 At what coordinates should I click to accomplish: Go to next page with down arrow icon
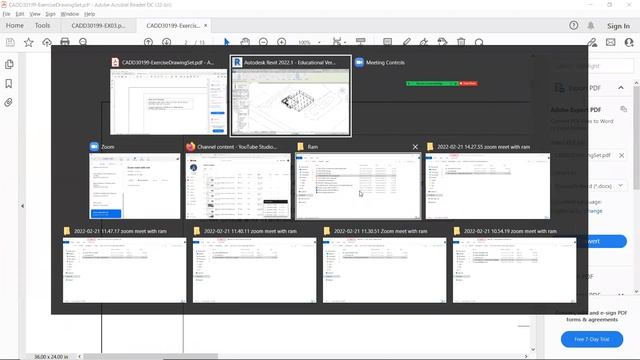(x=167, y=42)
